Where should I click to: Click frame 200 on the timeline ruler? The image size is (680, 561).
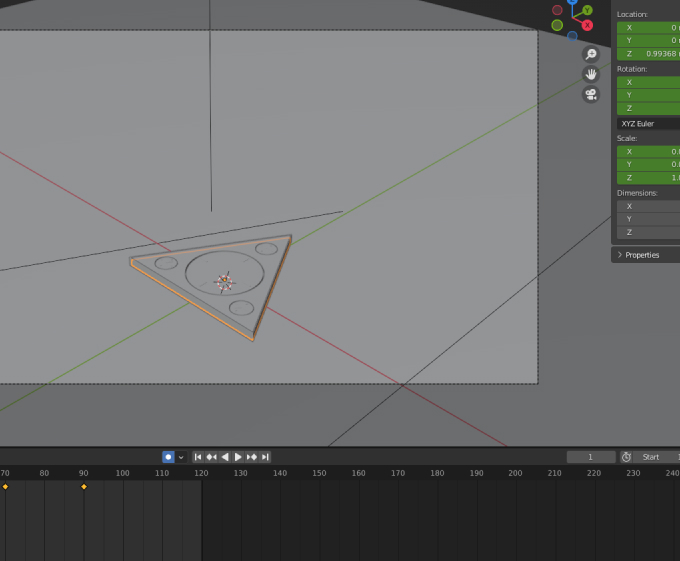tap(515, 473)
